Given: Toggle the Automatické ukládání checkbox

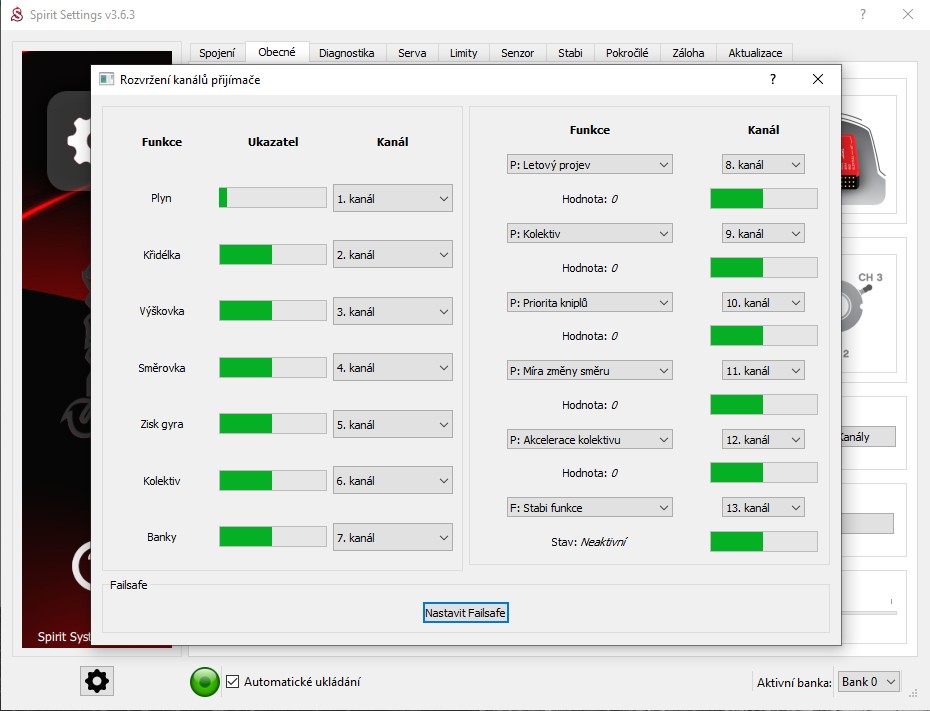Looking at the screenshot, I should point(233,682).
